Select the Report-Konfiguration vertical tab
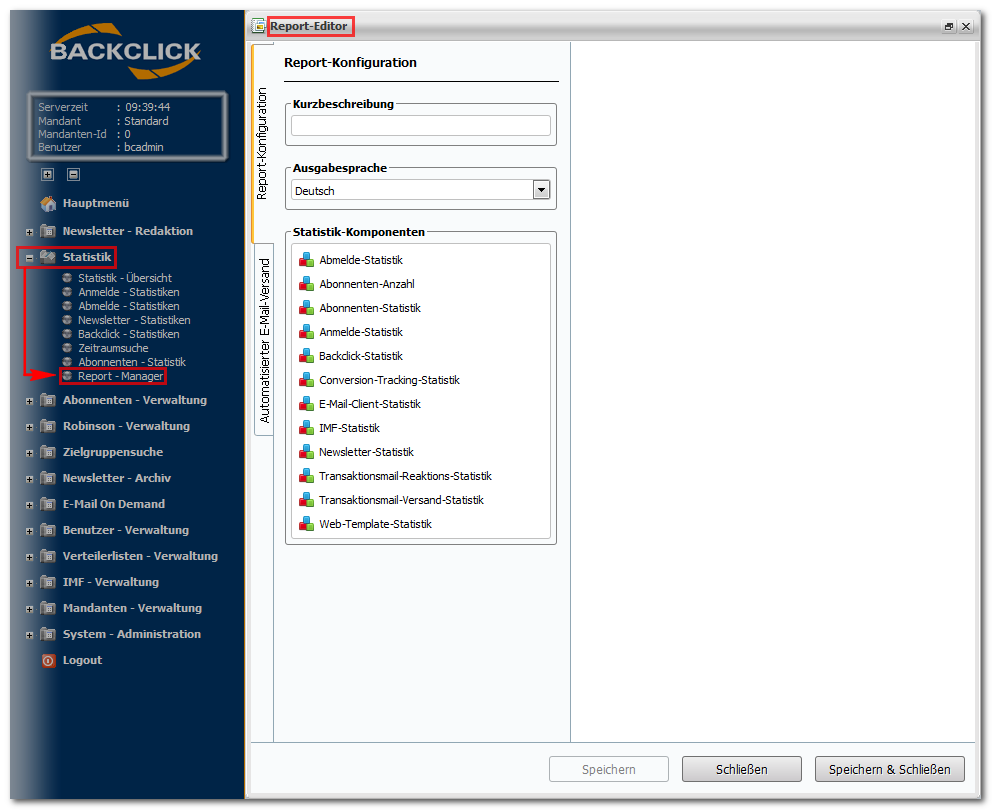This screenshot has height=810, width=992. click(x=262, y=144)
